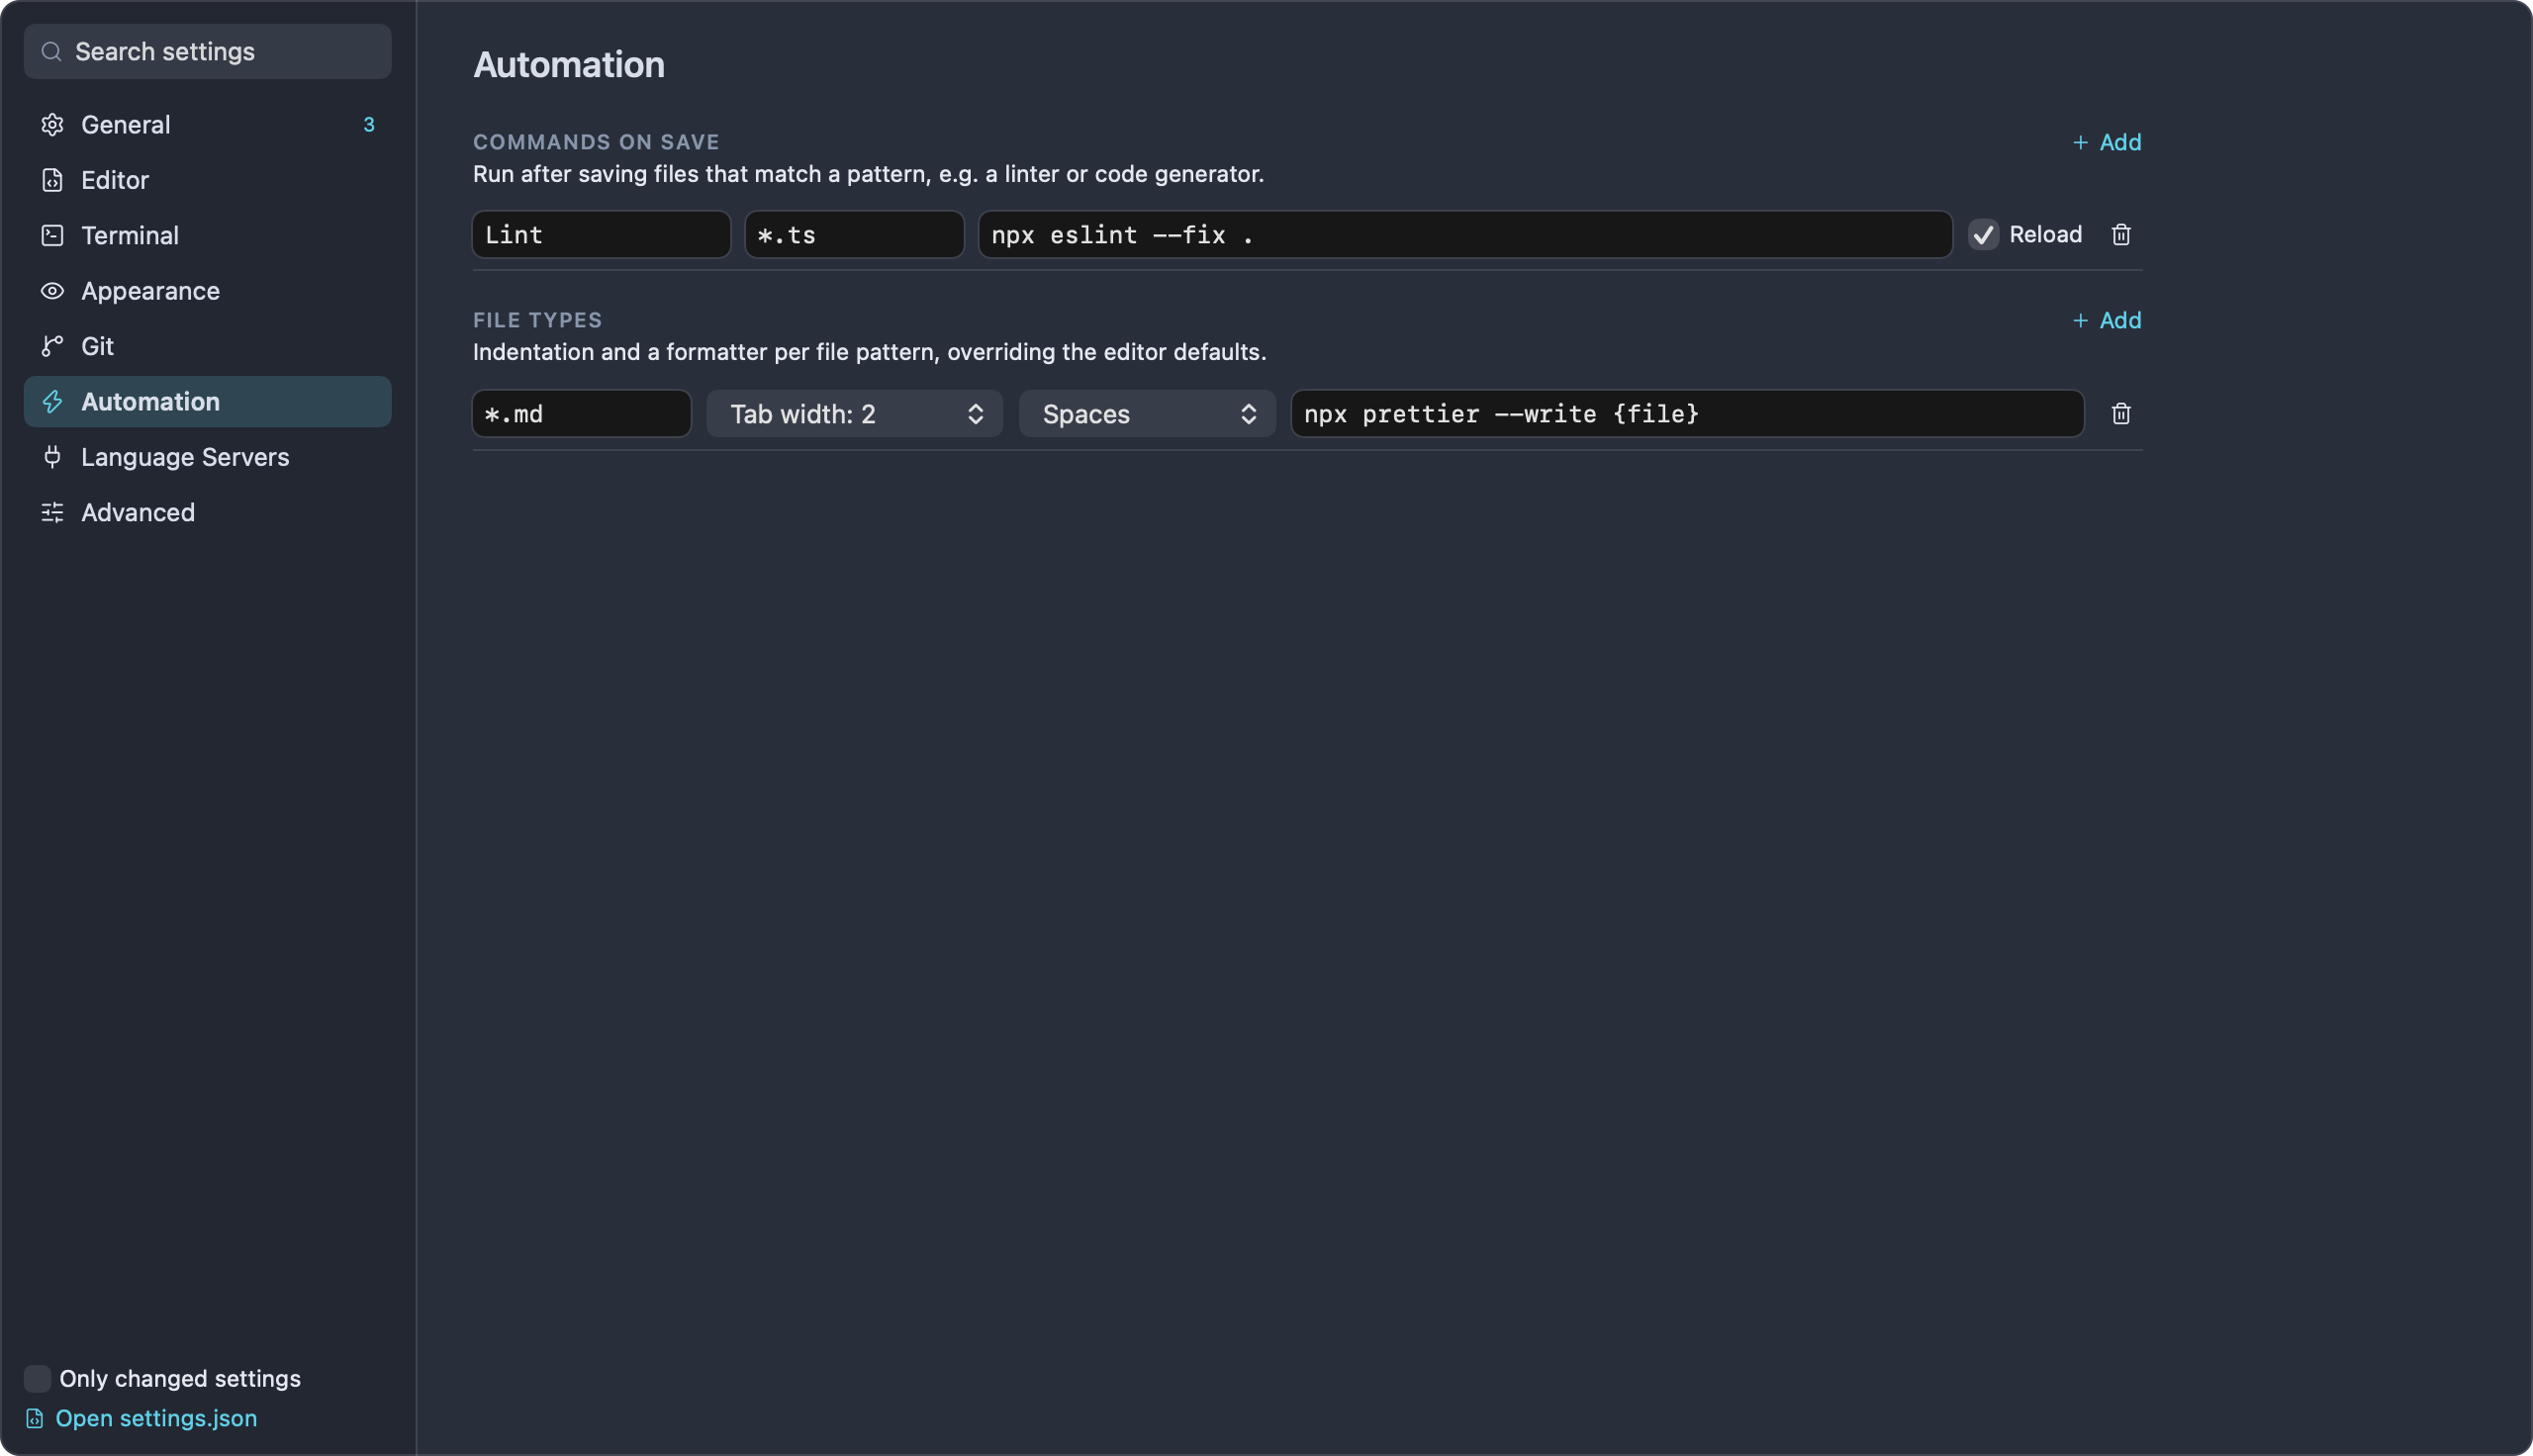
Task: Open the Spaces indentation dropdown
Action: [1147, 413]
